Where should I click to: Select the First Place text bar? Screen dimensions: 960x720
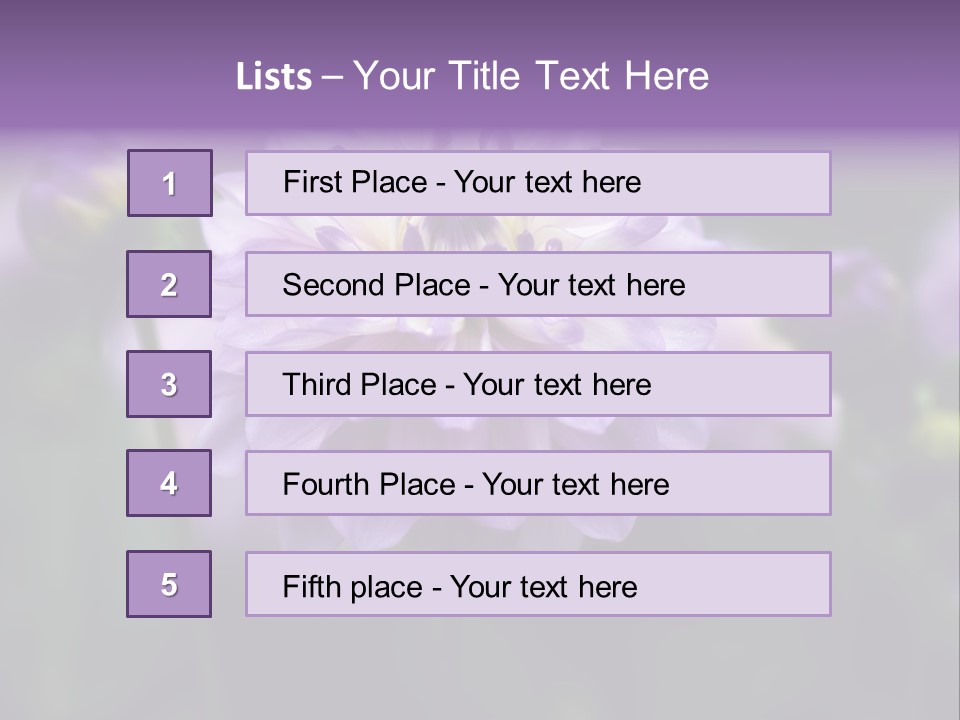(x=538, y=183)
